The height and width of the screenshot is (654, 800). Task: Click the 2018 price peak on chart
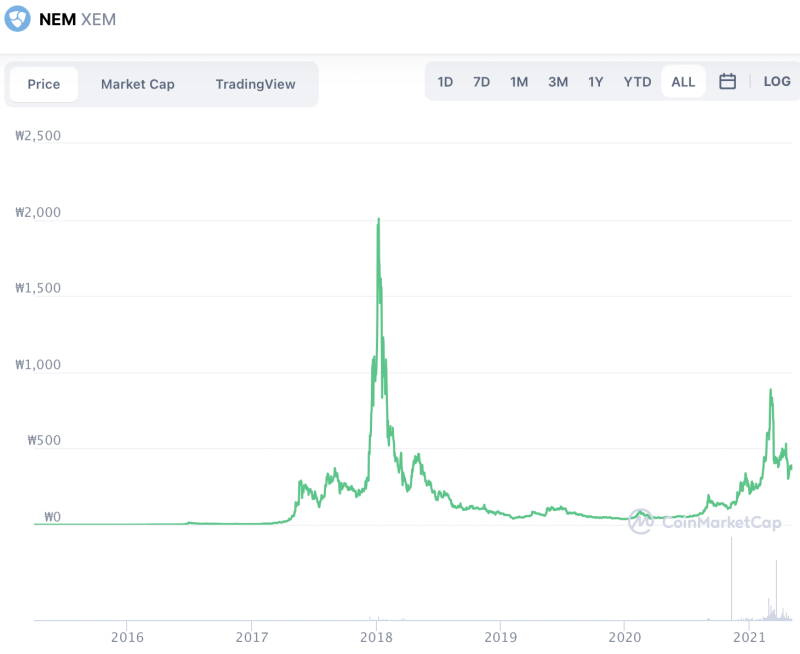tap(379, 219)
